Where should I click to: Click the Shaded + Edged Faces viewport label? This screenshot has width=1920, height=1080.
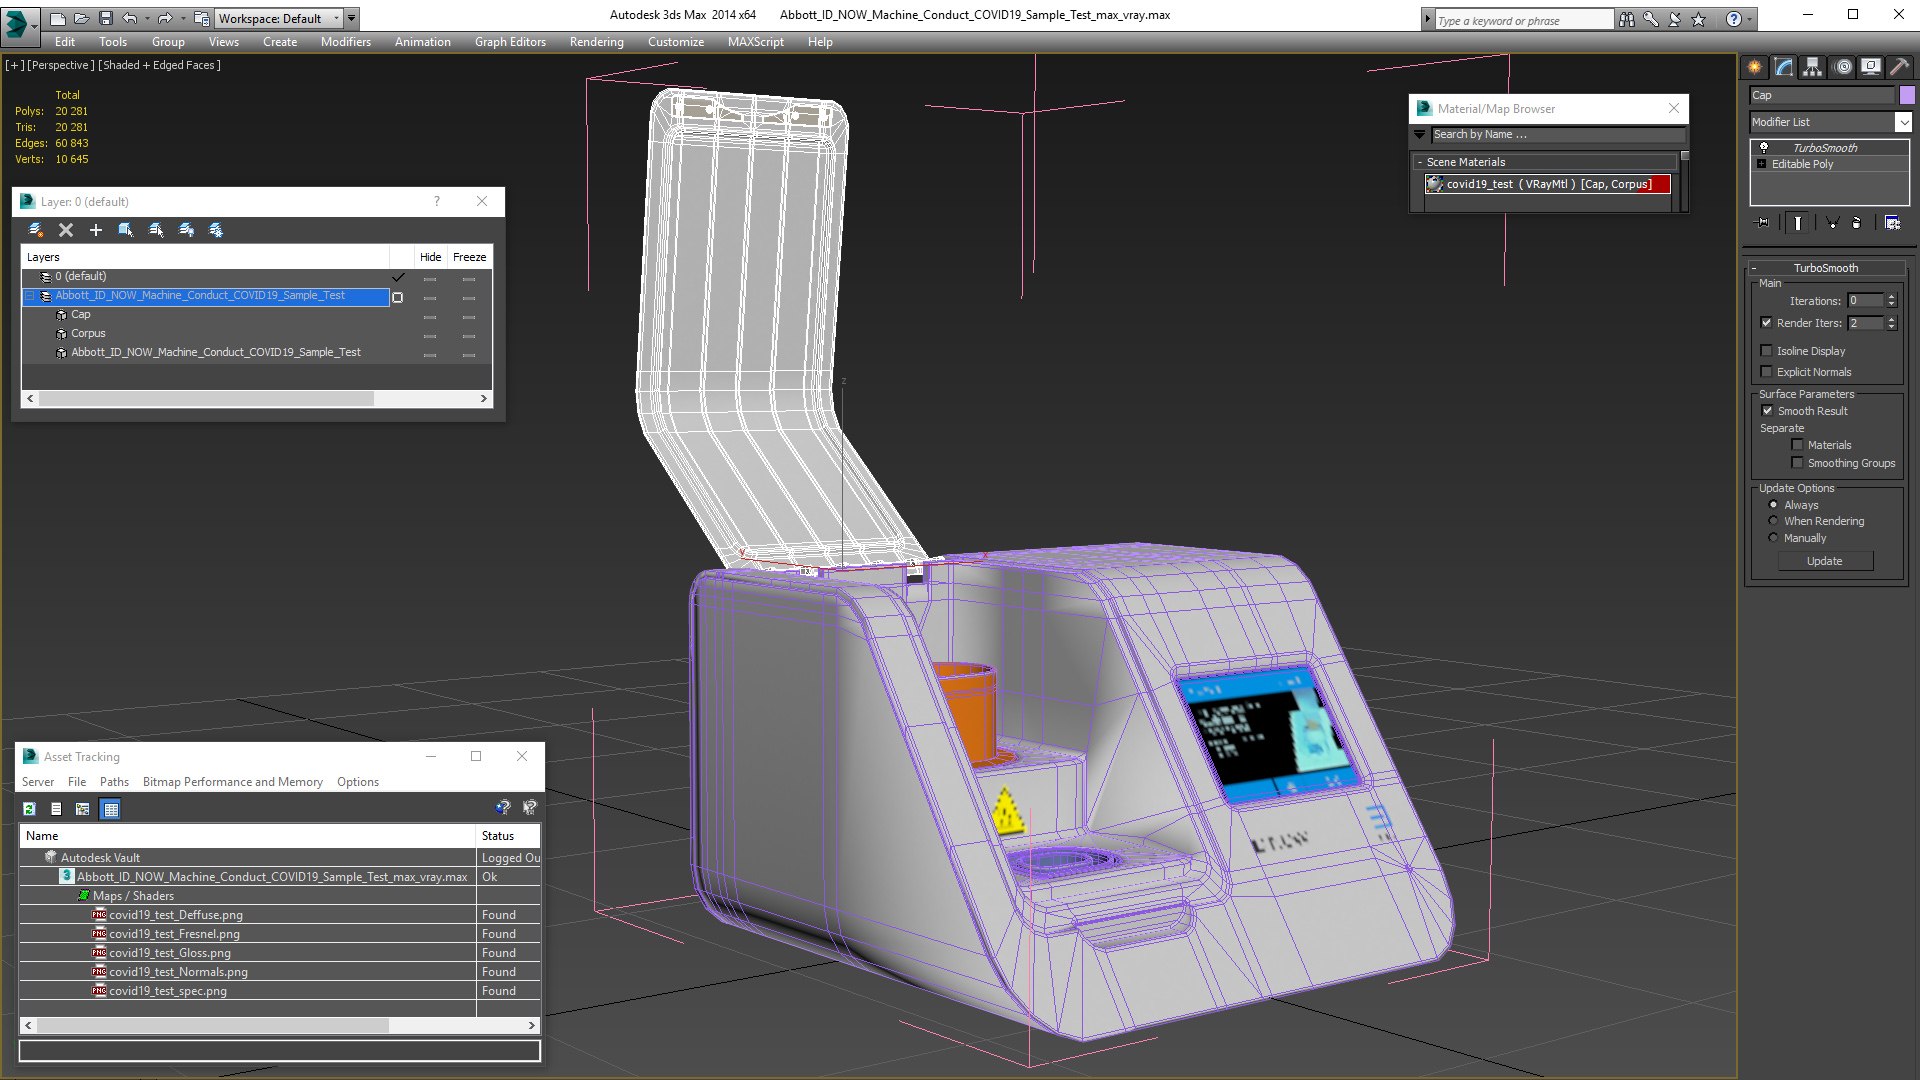pyautogui.click(x=160, y=65)
